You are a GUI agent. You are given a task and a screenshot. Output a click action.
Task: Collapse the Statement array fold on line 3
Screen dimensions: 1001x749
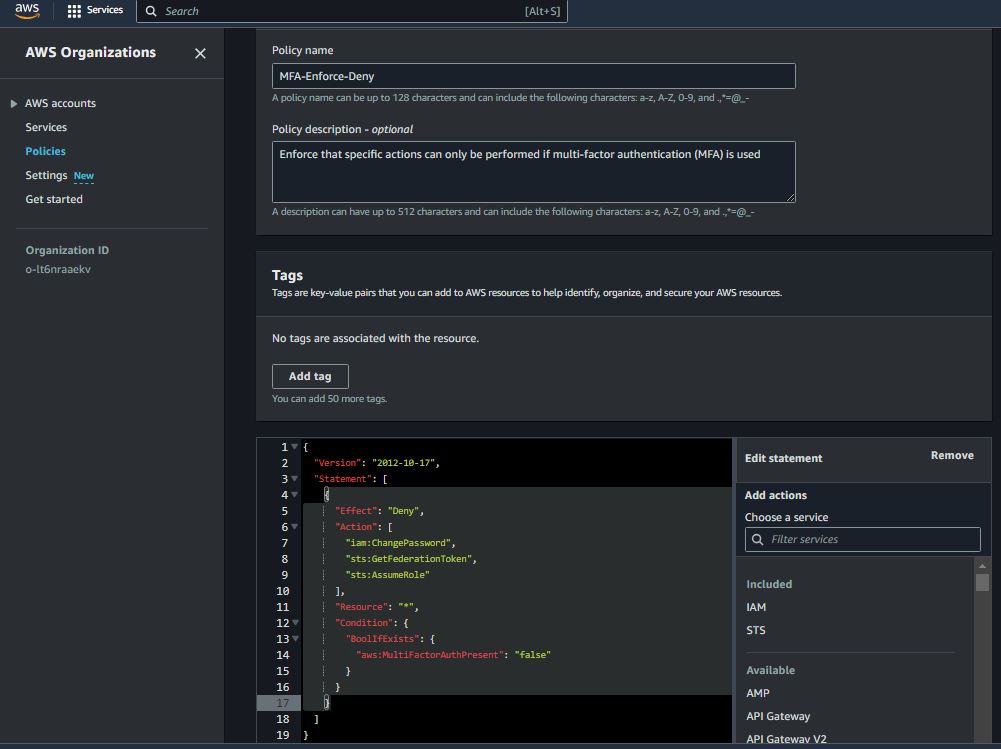(295, 479)
